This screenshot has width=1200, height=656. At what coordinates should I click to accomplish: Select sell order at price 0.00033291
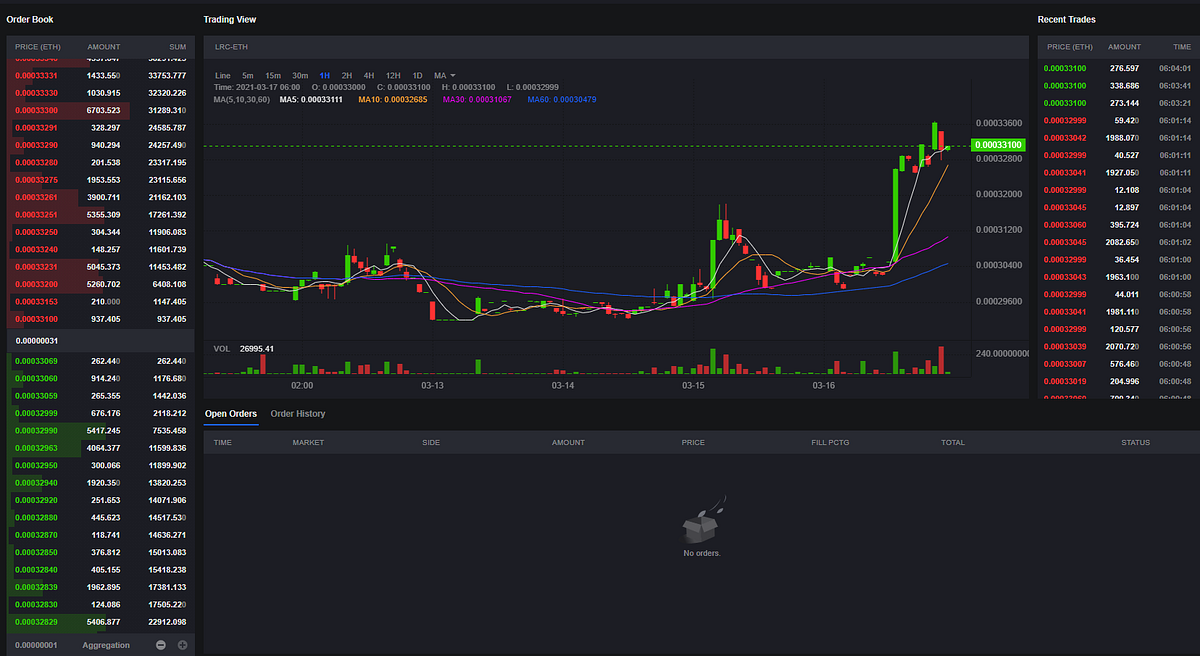101,128
